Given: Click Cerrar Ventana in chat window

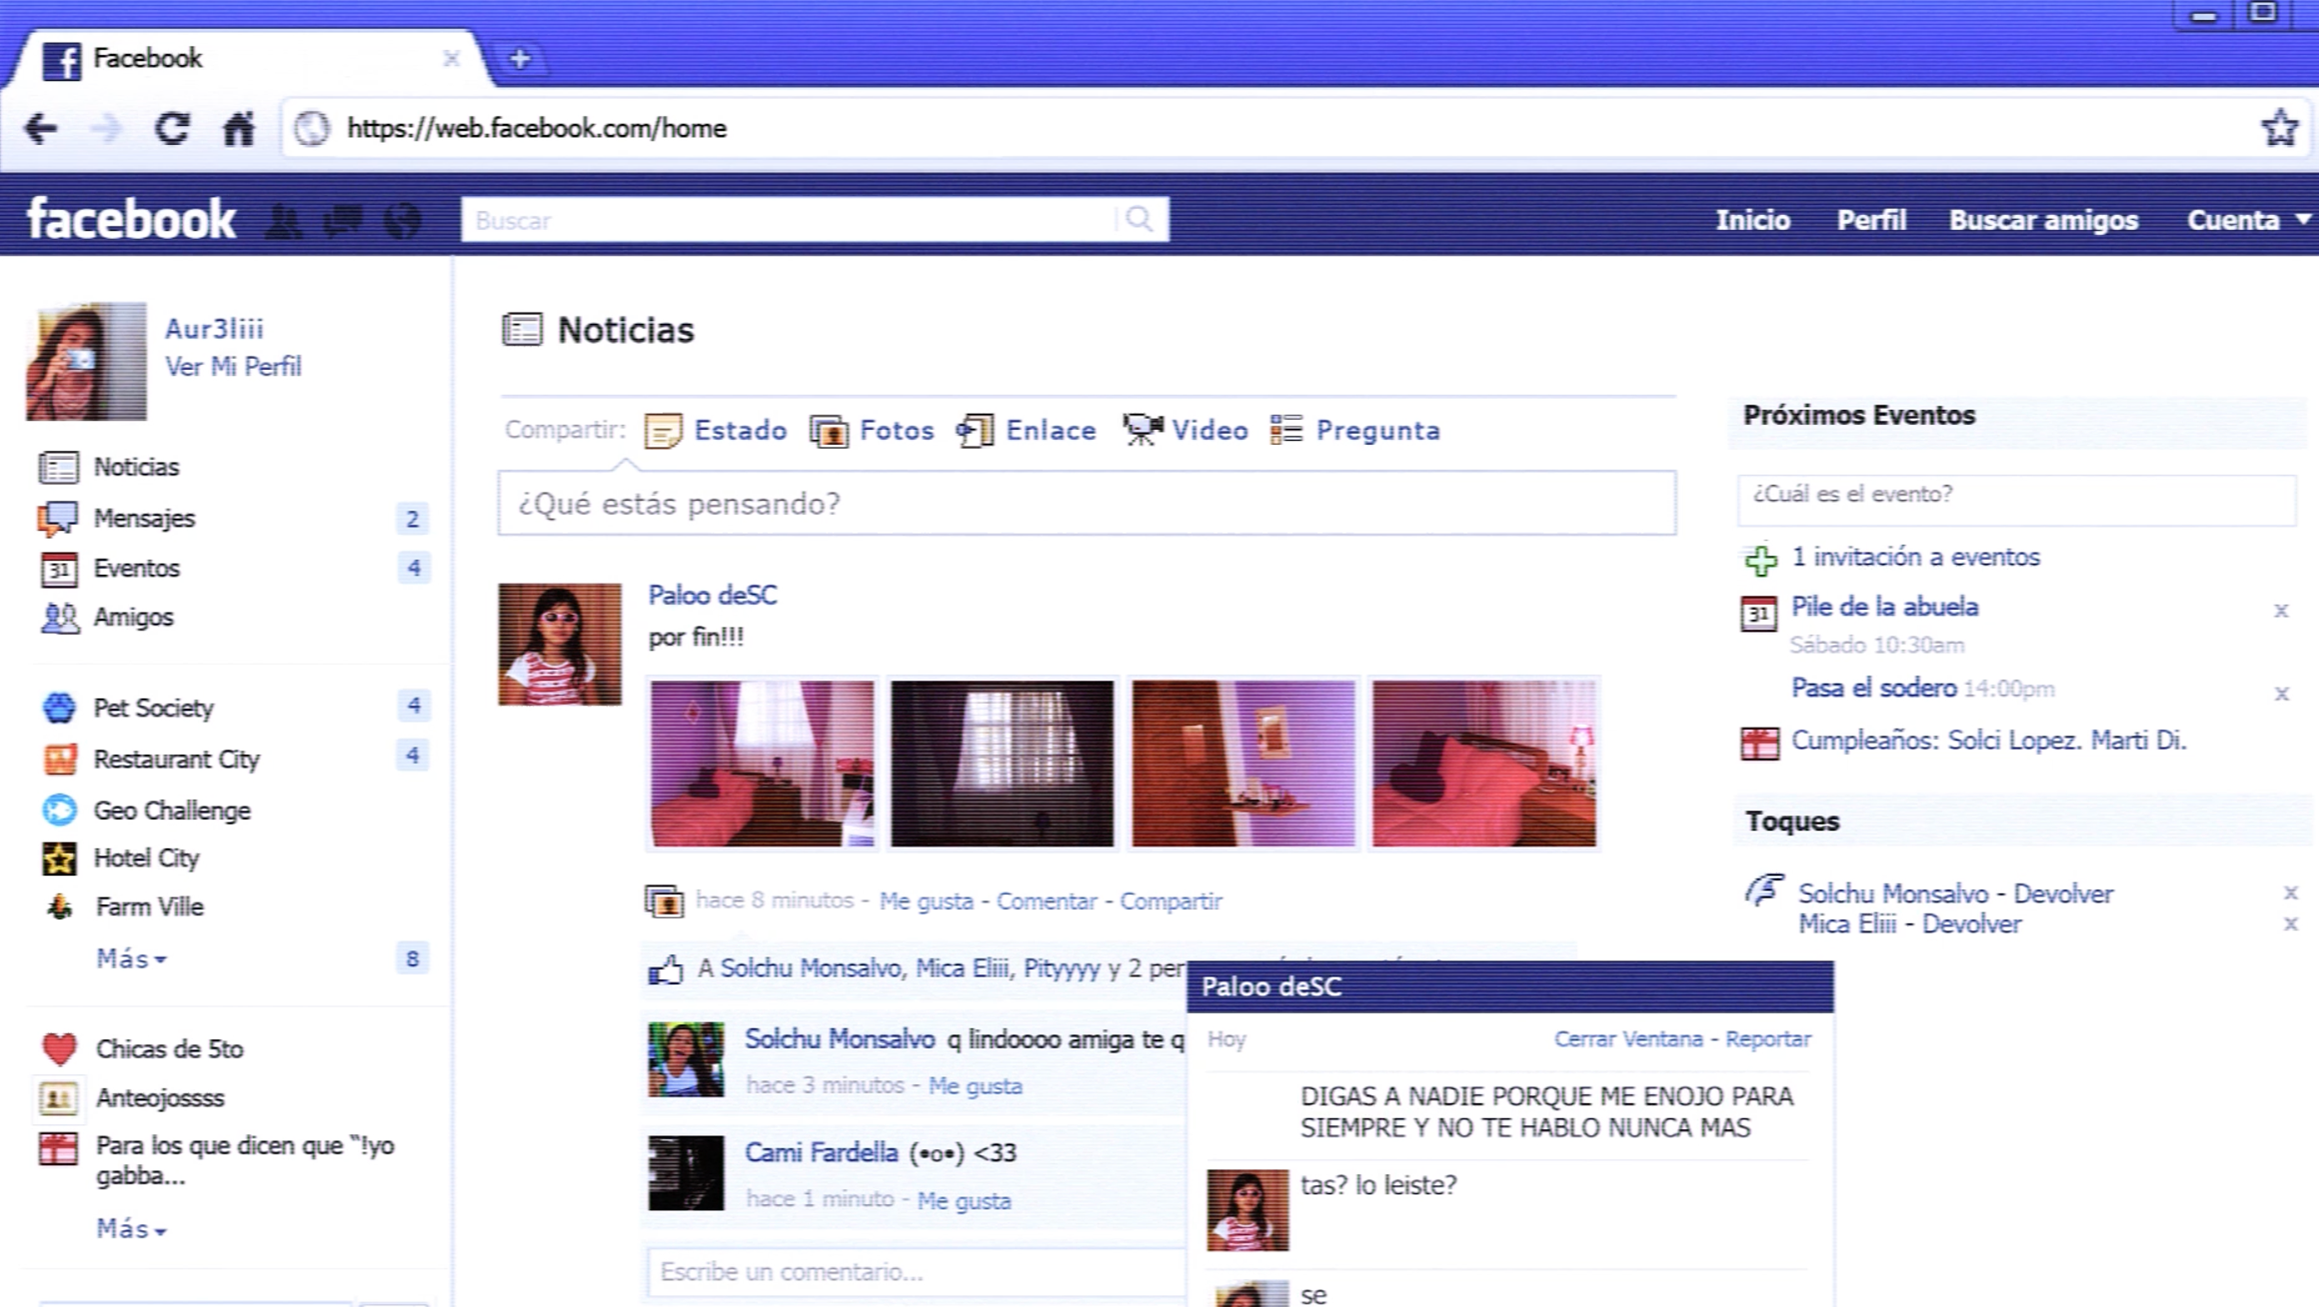Looking at the screenshot, I should (x=1628, y=1039).
